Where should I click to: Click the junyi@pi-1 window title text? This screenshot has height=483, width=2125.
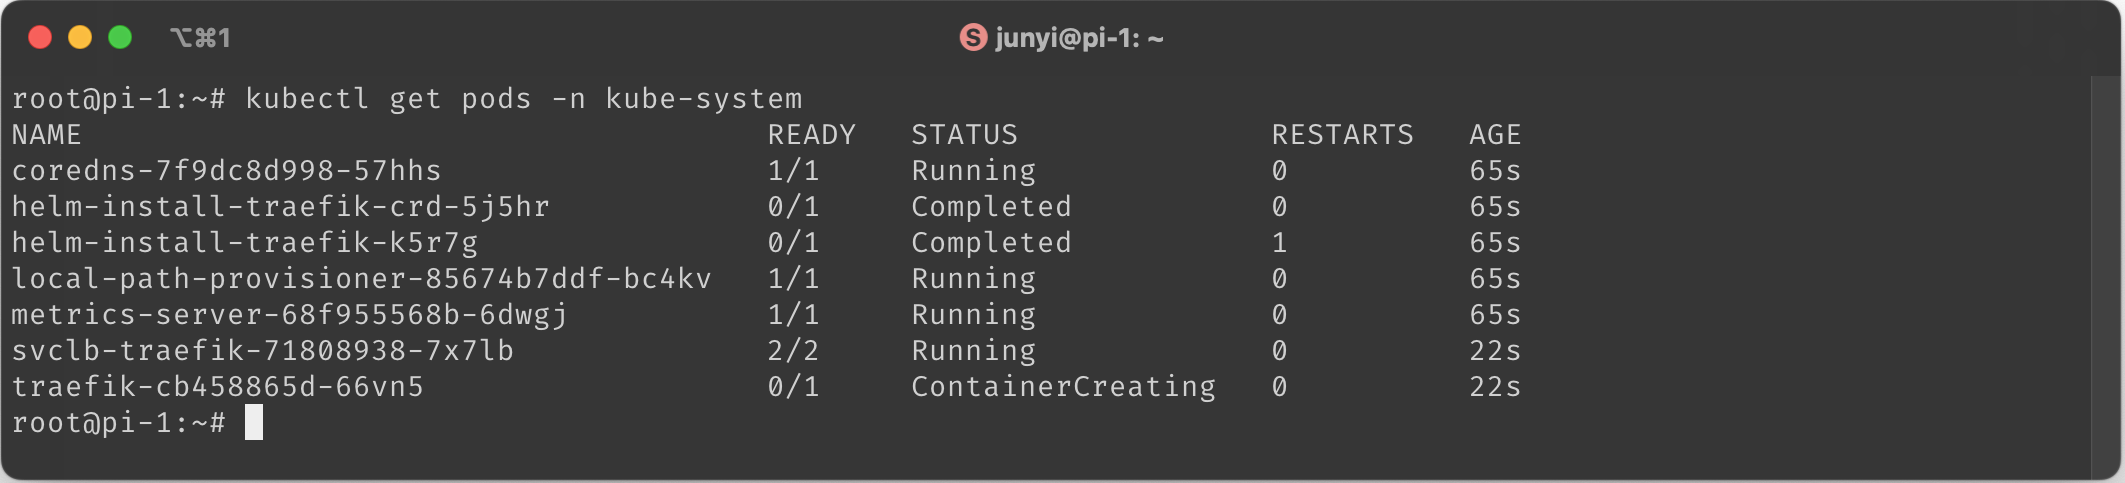tap(1079, 38)
